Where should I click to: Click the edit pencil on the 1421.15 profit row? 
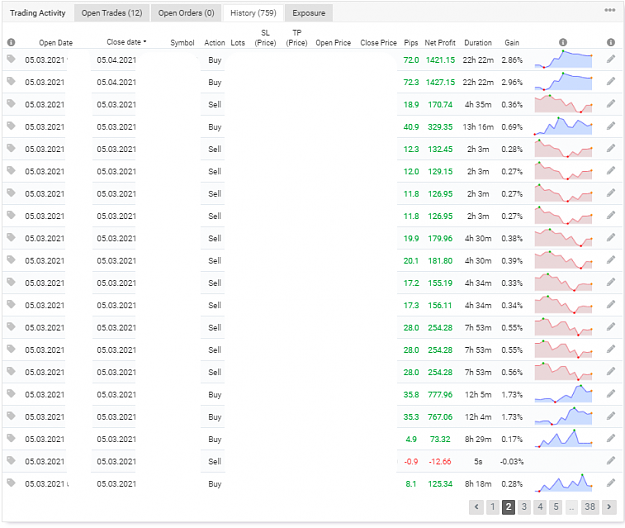[611, 59]
